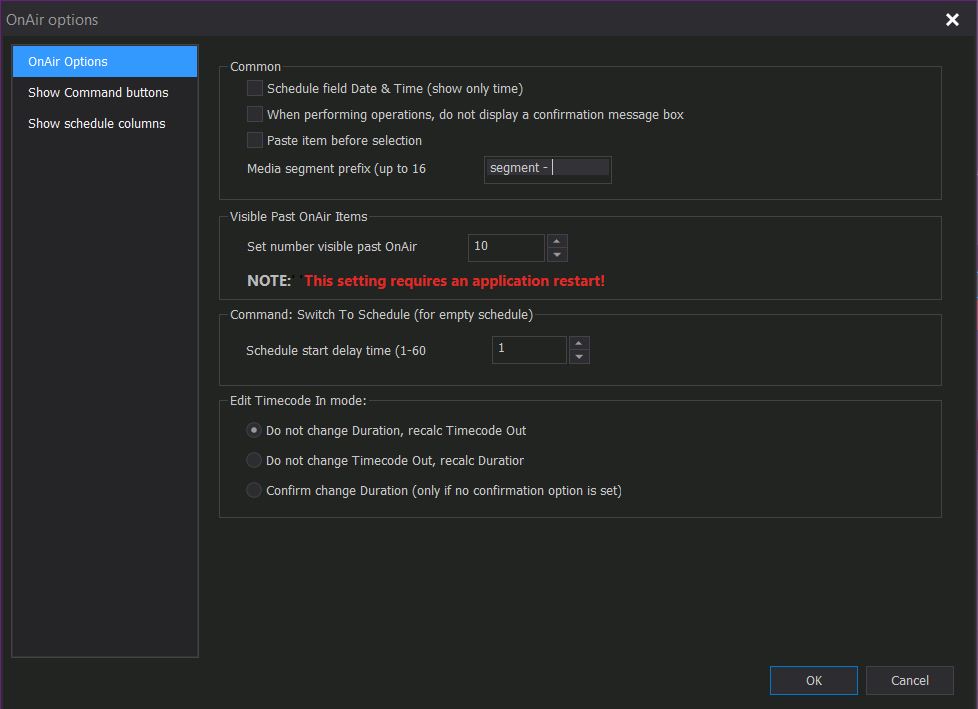Image resolution: width=978 pixels, height=709 pixels.
Task: Confirm settings with the OK button
Action: click(813, 680)
